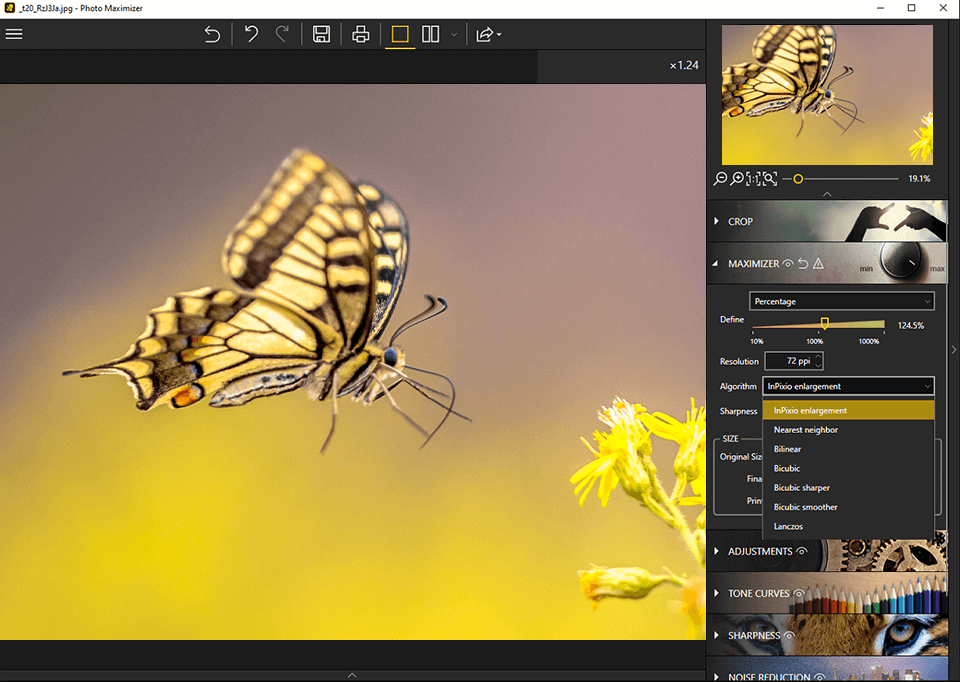
Task: Set zoom to 1:1 actual size
Action: pos(752,179)
